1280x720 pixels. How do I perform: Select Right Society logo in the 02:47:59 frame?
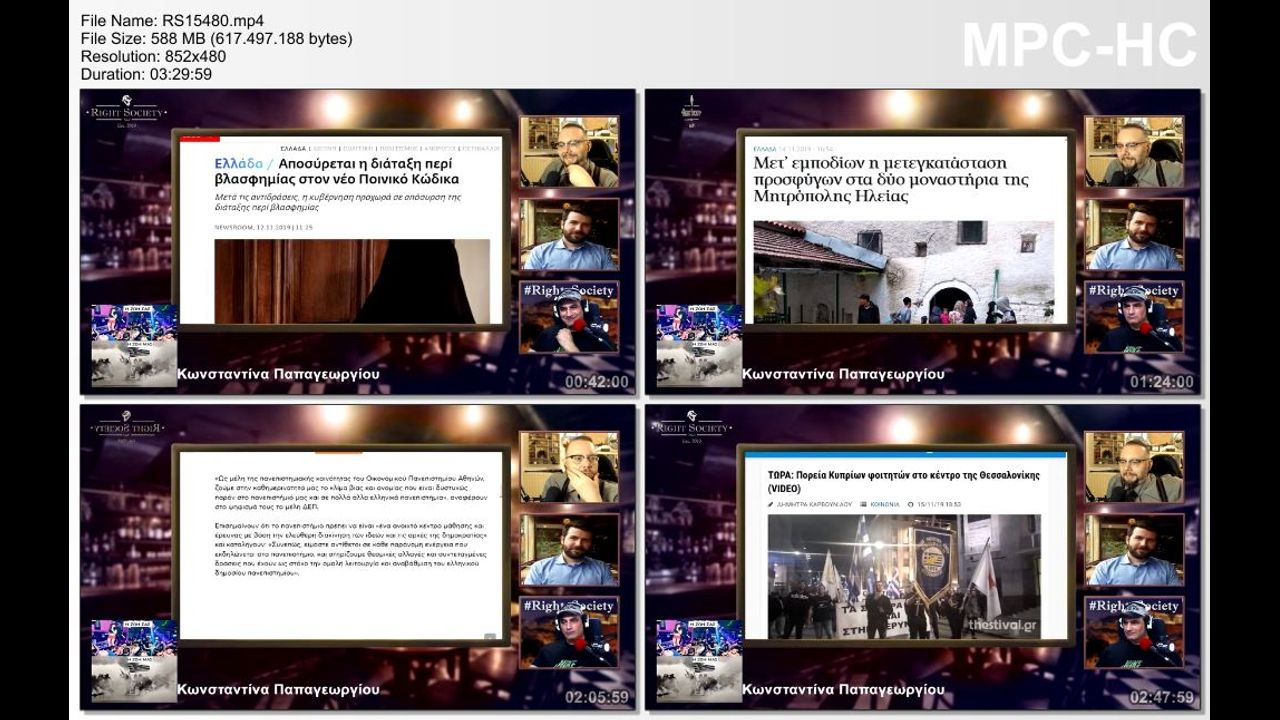691,424
